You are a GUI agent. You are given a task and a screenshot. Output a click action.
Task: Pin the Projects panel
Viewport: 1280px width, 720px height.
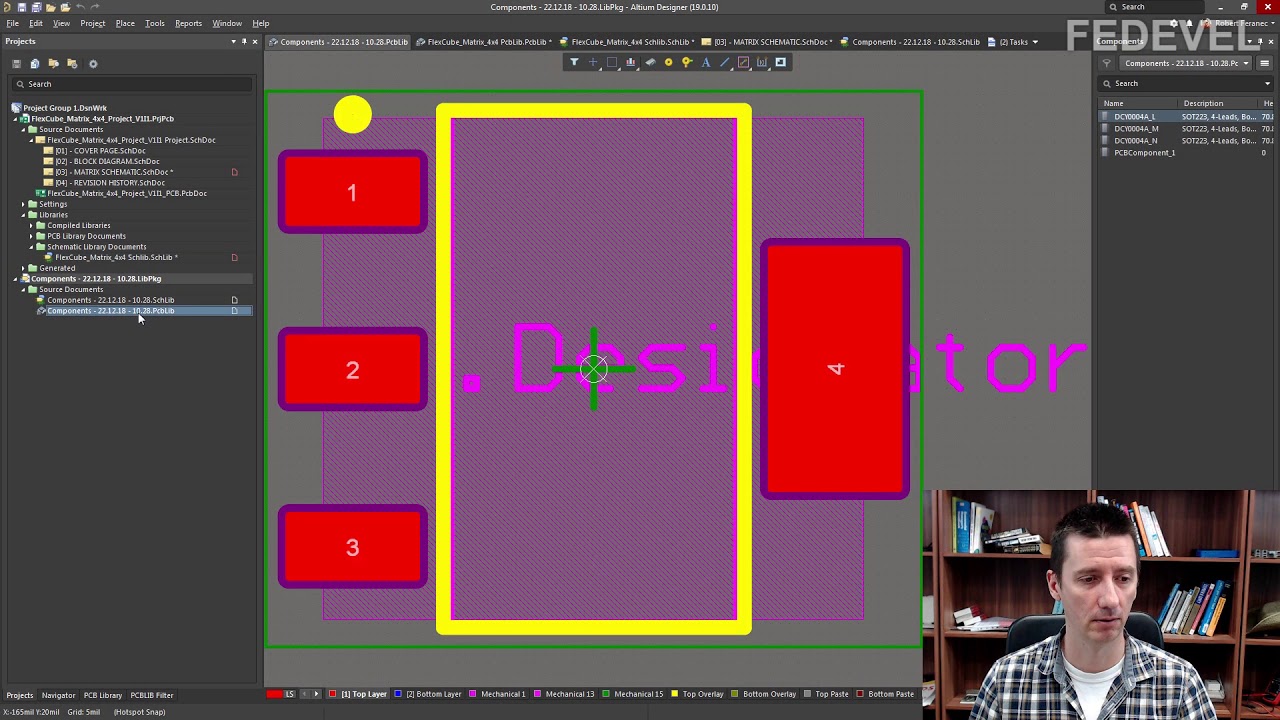point(244,41)
